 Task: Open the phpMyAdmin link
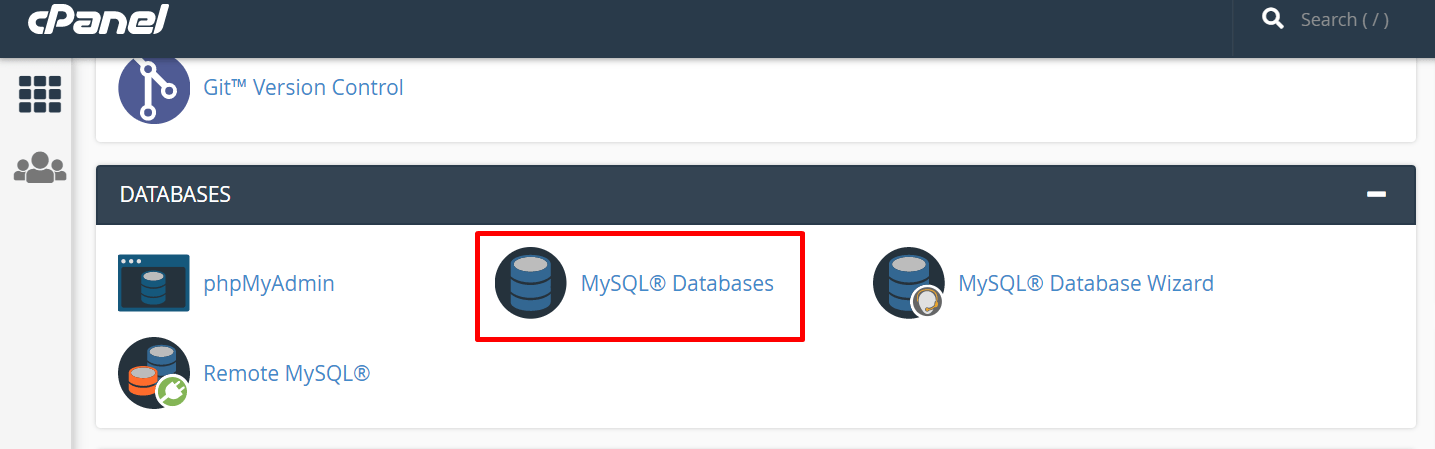[x=269, y=284]
